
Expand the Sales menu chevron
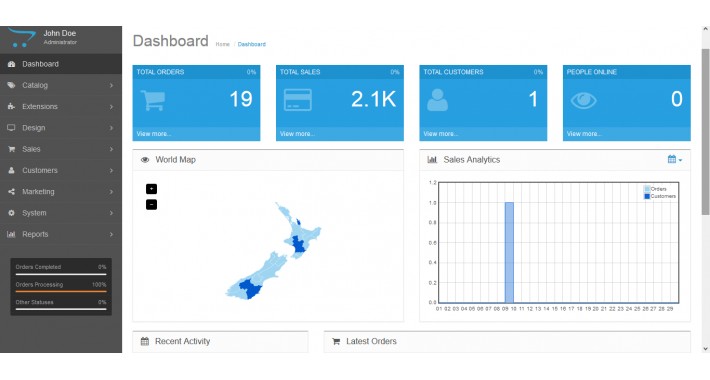(111, 149)
